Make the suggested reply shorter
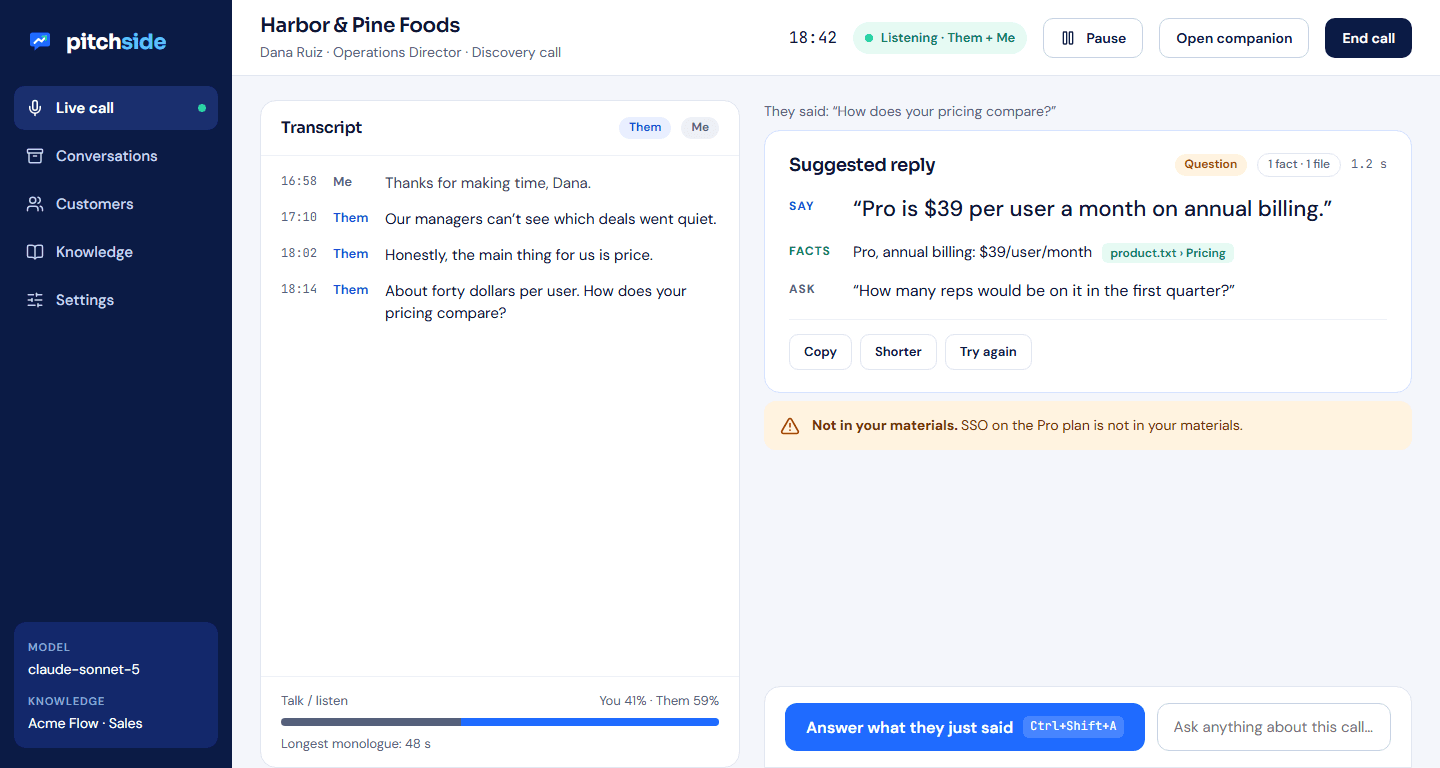The image size is (1440, 768). tap(898, 352)
